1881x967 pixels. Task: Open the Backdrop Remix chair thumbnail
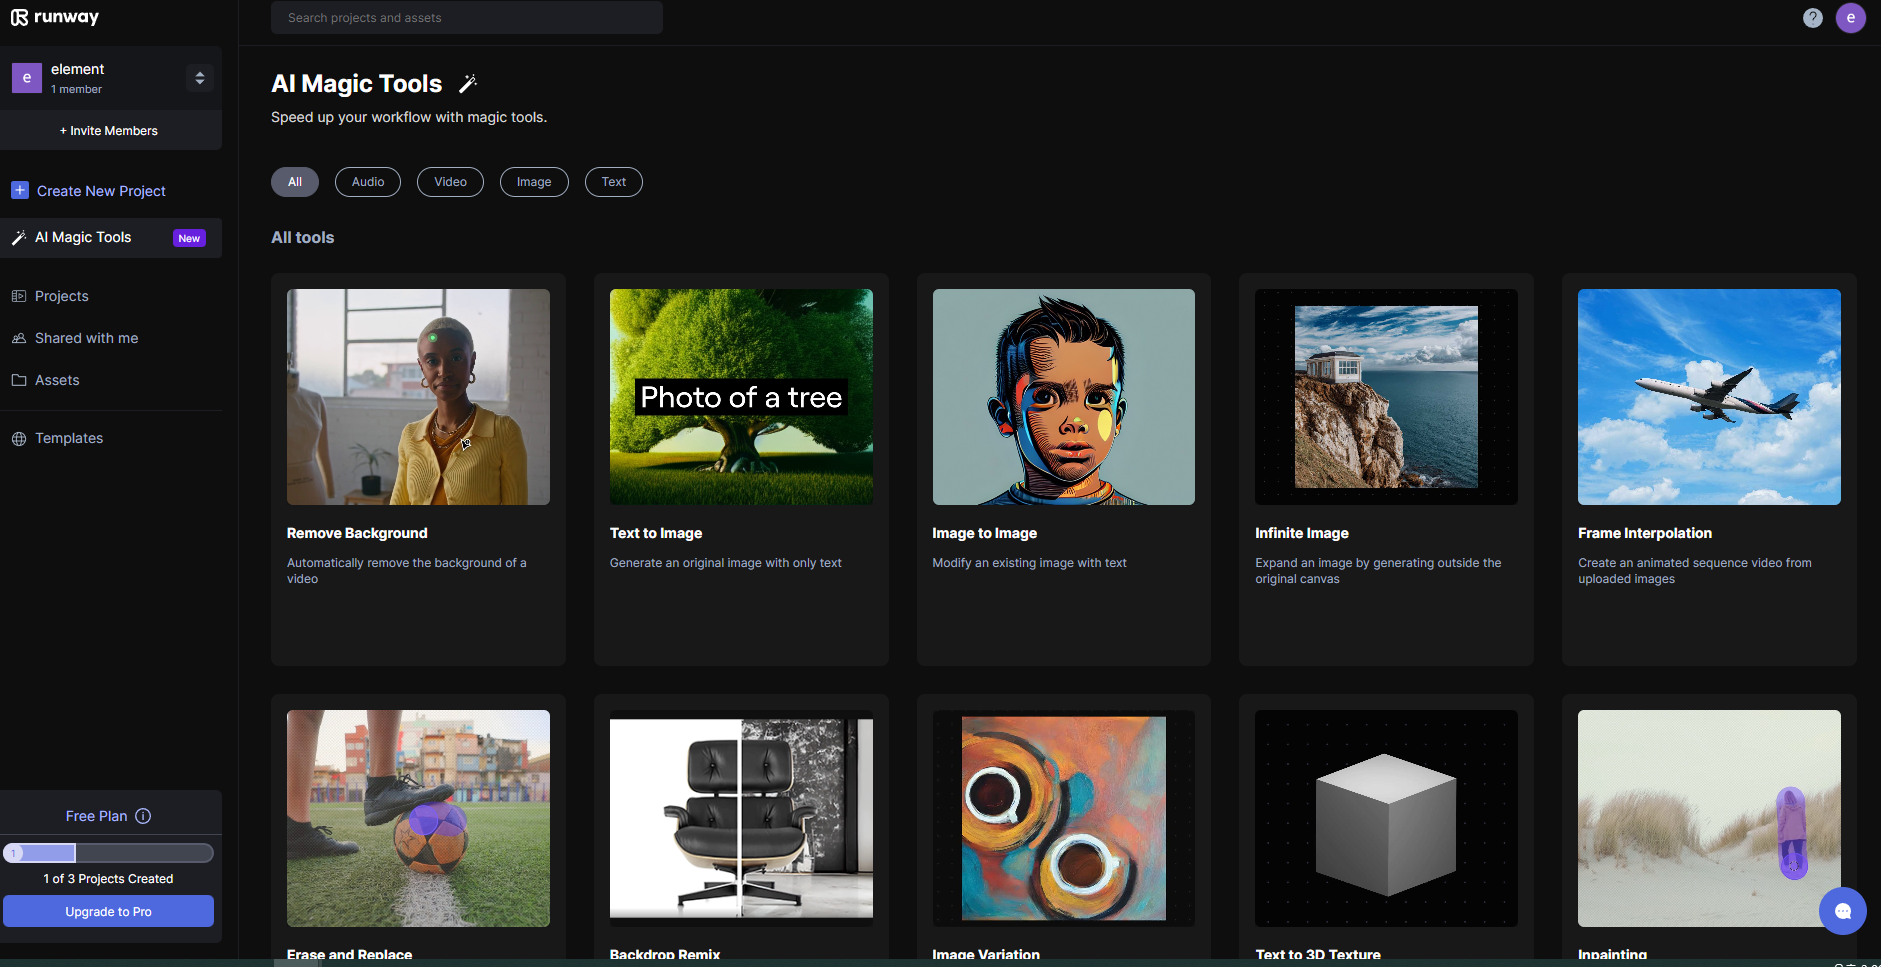[741, 818]
